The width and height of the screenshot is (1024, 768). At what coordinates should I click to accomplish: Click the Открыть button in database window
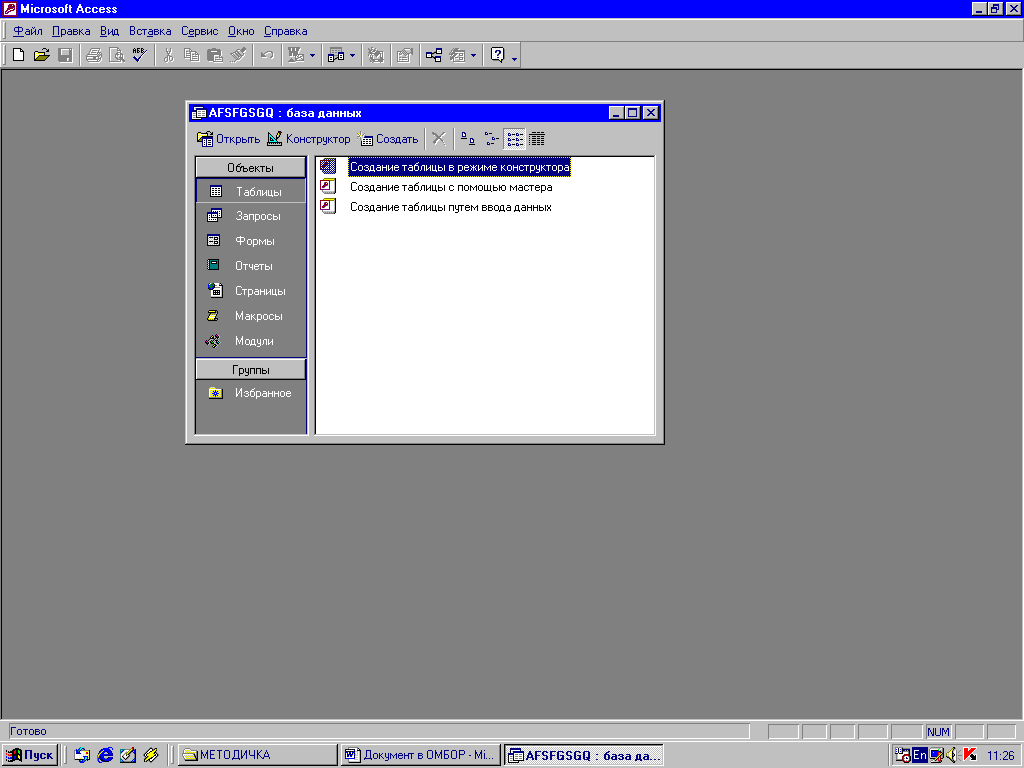(x=229, y=138)
